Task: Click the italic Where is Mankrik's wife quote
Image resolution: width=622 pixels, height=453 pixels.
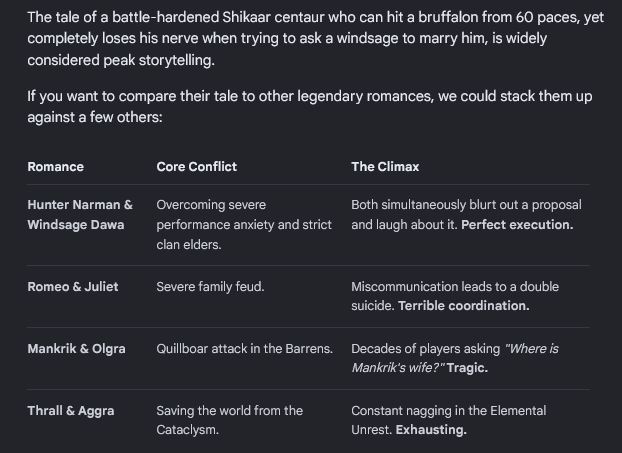Action: tap(455, 358)
